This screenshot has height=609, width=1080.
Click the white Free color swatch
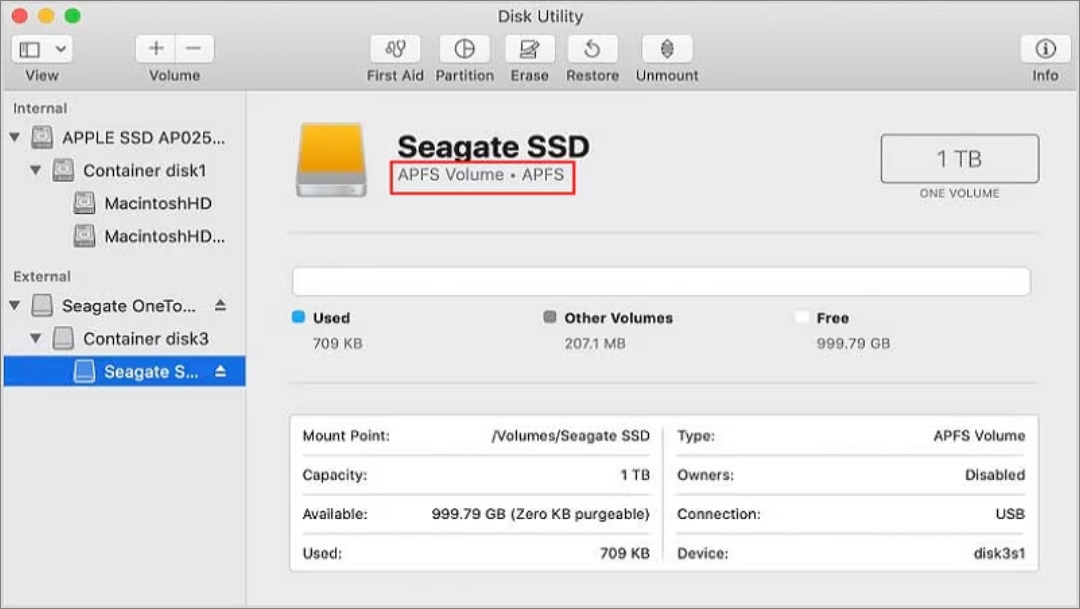[802, 317]
